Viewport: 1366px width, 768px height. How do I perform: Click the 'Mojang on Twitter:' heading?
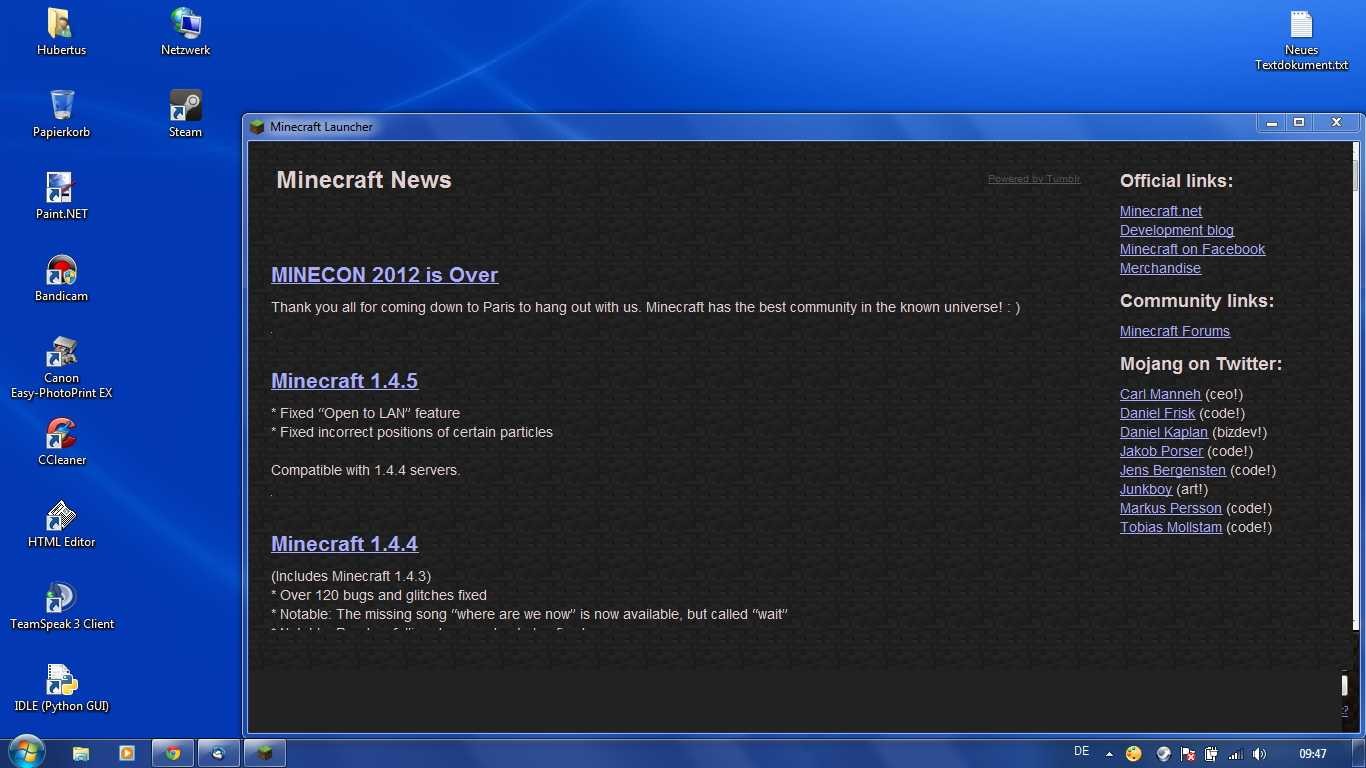(x=1201, y=364)
